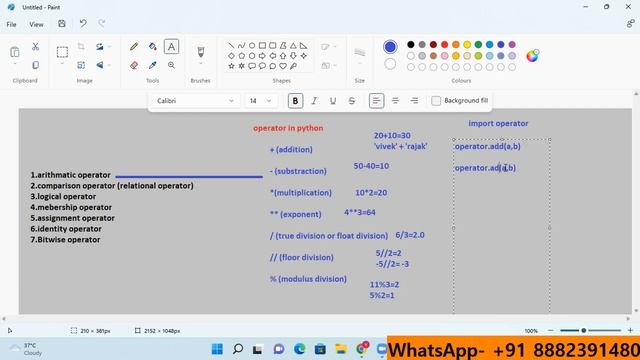640x360 pixels.
Task: Select the Diamond shape
Action: pyautogui.click(x=231, y=56)
